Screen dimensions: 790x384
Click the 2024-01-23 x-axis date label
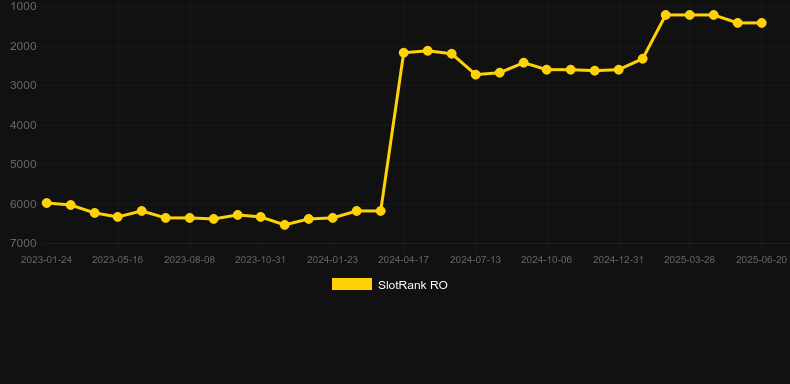[333, 260]
